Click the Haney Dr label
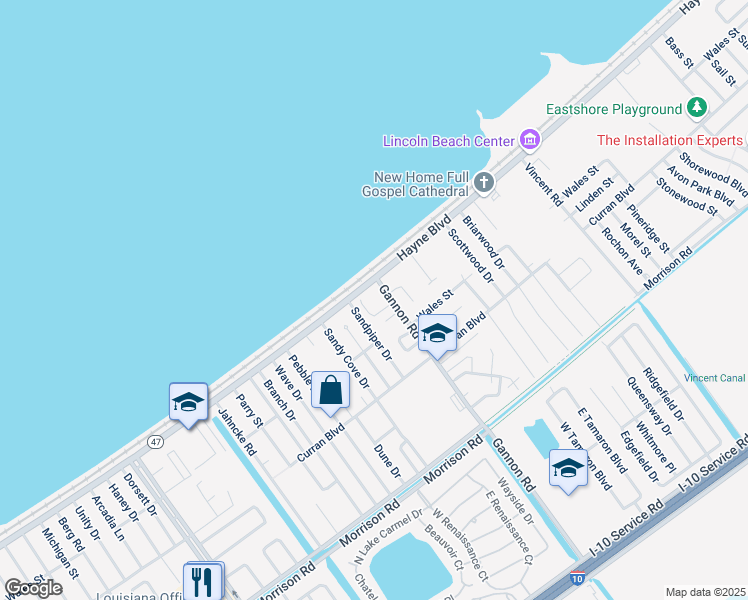The height and width of the screenshot is (600, 748). tap(123, 503)
